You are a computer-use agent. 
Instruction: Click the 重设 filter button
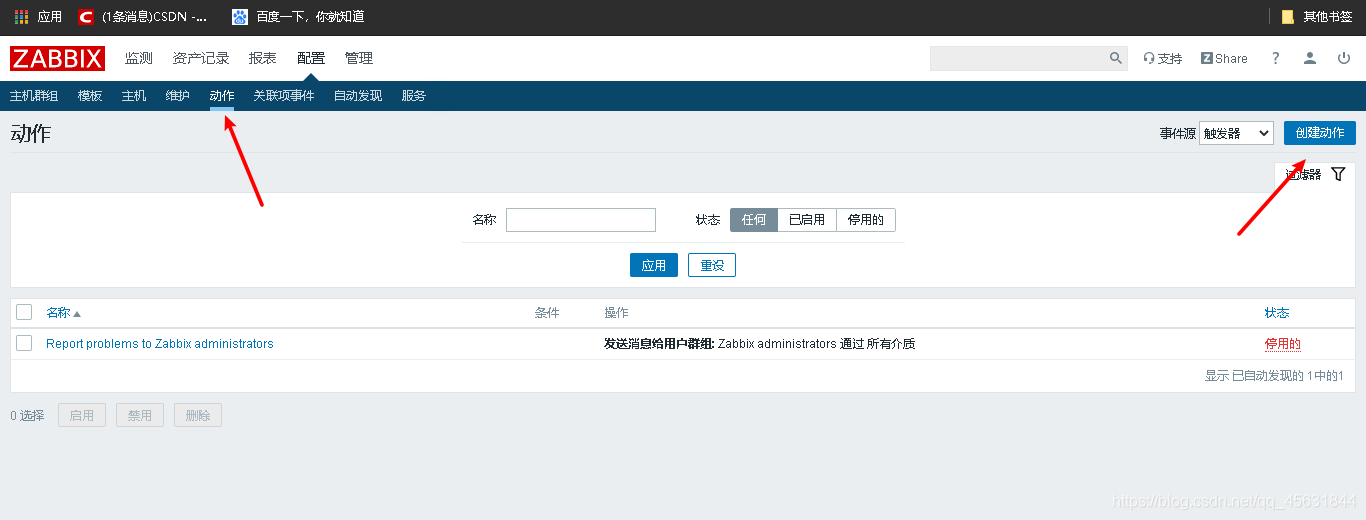point(712,265)
